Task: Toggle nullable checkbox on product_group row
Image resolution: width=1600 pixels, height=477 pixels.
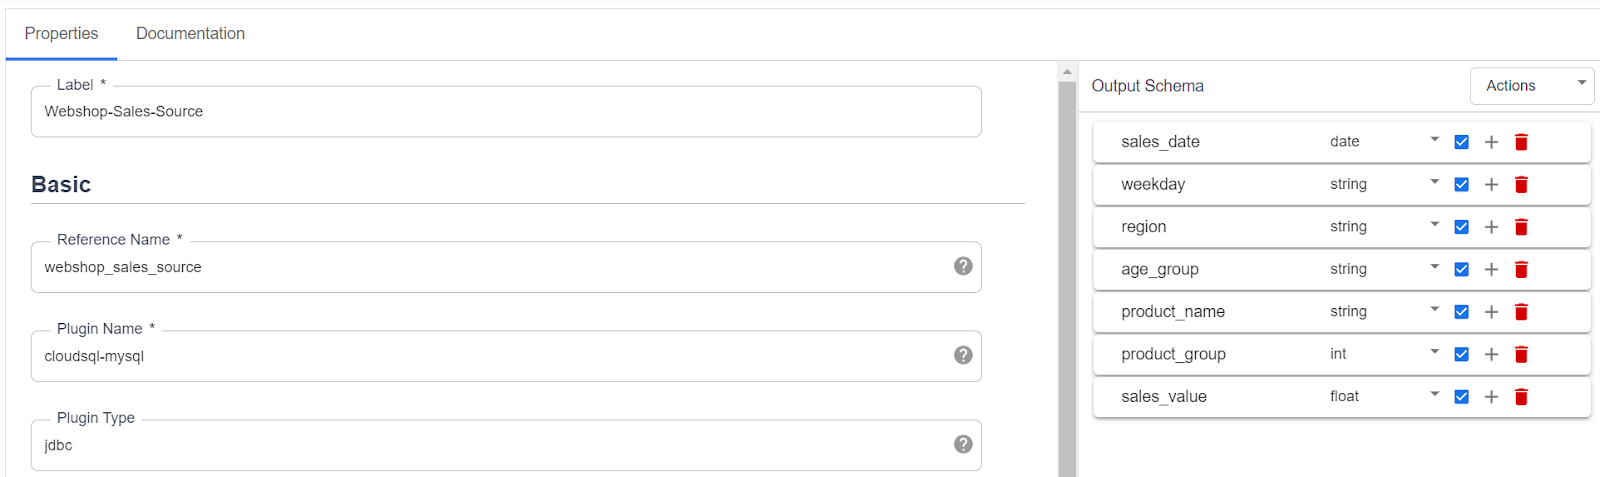Action: click(1461, 354)
